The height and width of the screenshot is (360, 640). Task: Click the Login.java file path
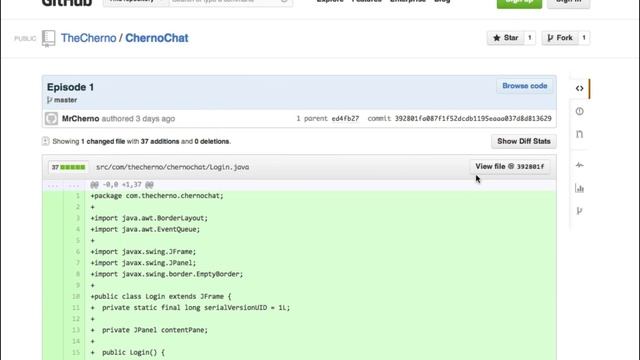(x=172, y=167)
